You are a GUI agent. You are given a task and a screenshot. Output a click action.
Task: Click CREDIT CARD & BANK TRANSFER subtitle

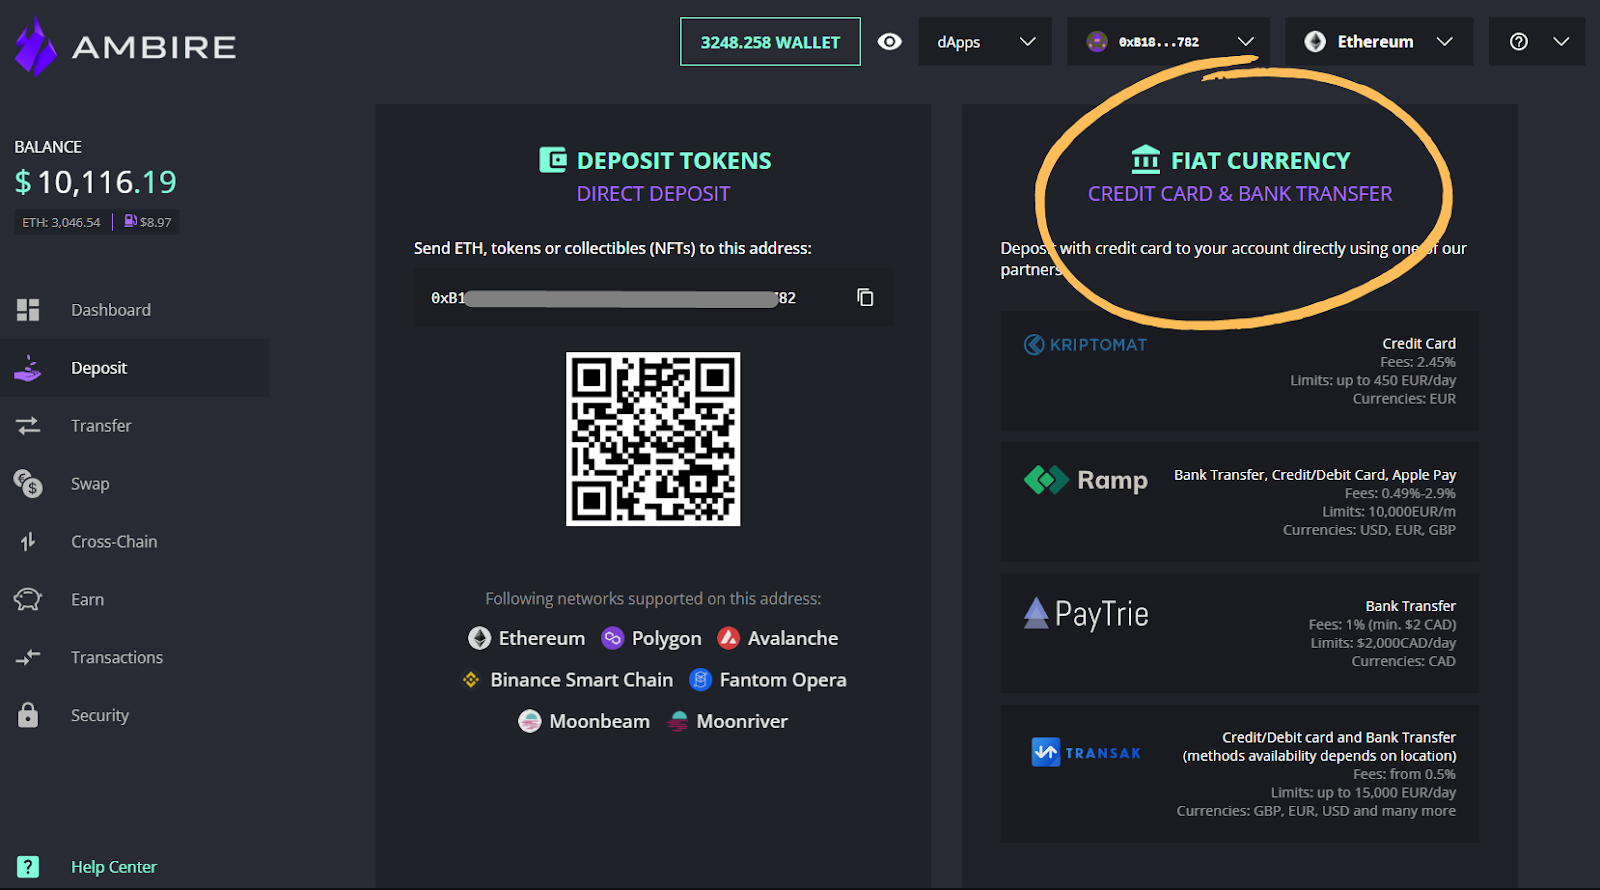(1240, 194)
